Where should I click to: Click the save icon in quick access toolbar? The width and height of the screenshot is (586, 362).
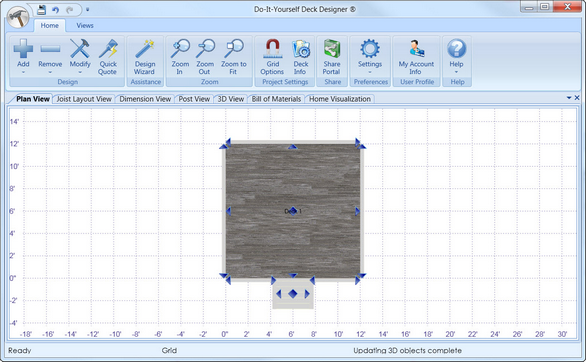pyautogui.click(x=41, y=10)
